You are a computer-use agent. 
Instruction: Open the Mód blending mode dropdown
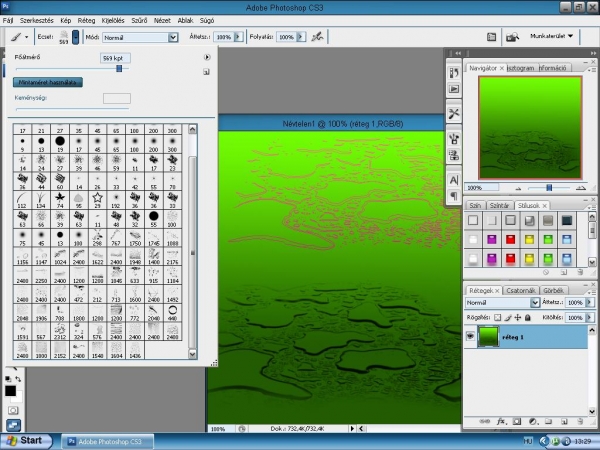pos(173,37)
